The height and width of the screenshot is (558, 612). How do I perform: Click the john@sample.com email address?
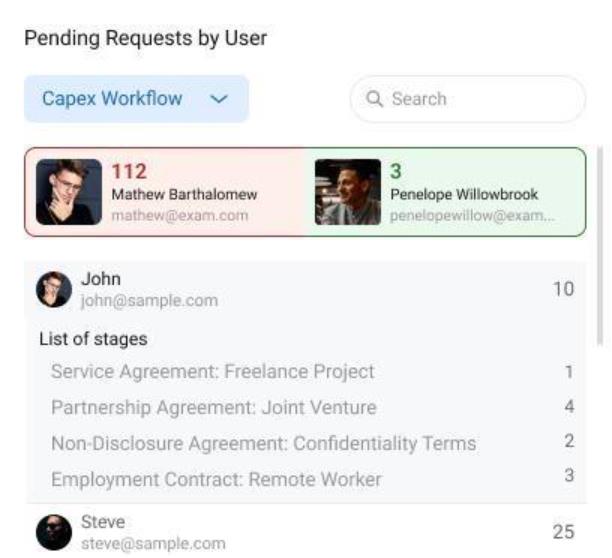pyautogui.click(x=148, y=300)
